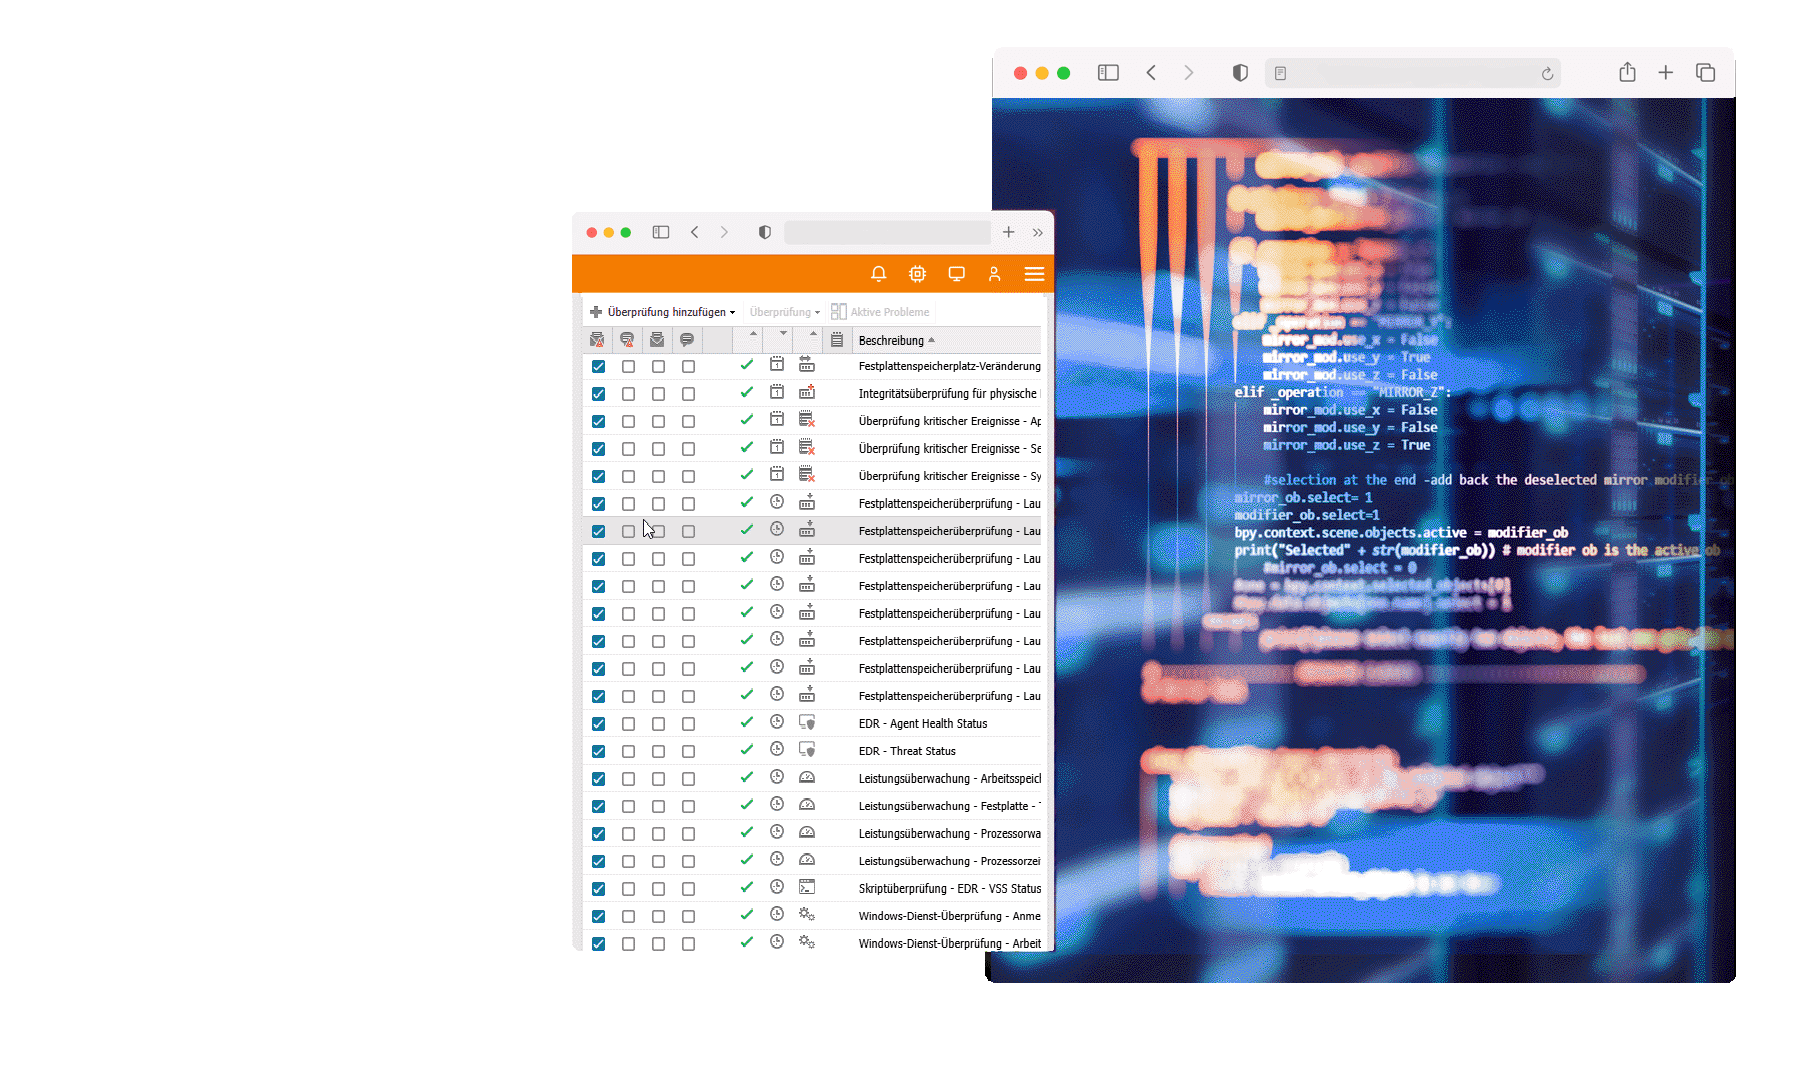Open the greyed Überprüfung dropdown

pos(784,312)
